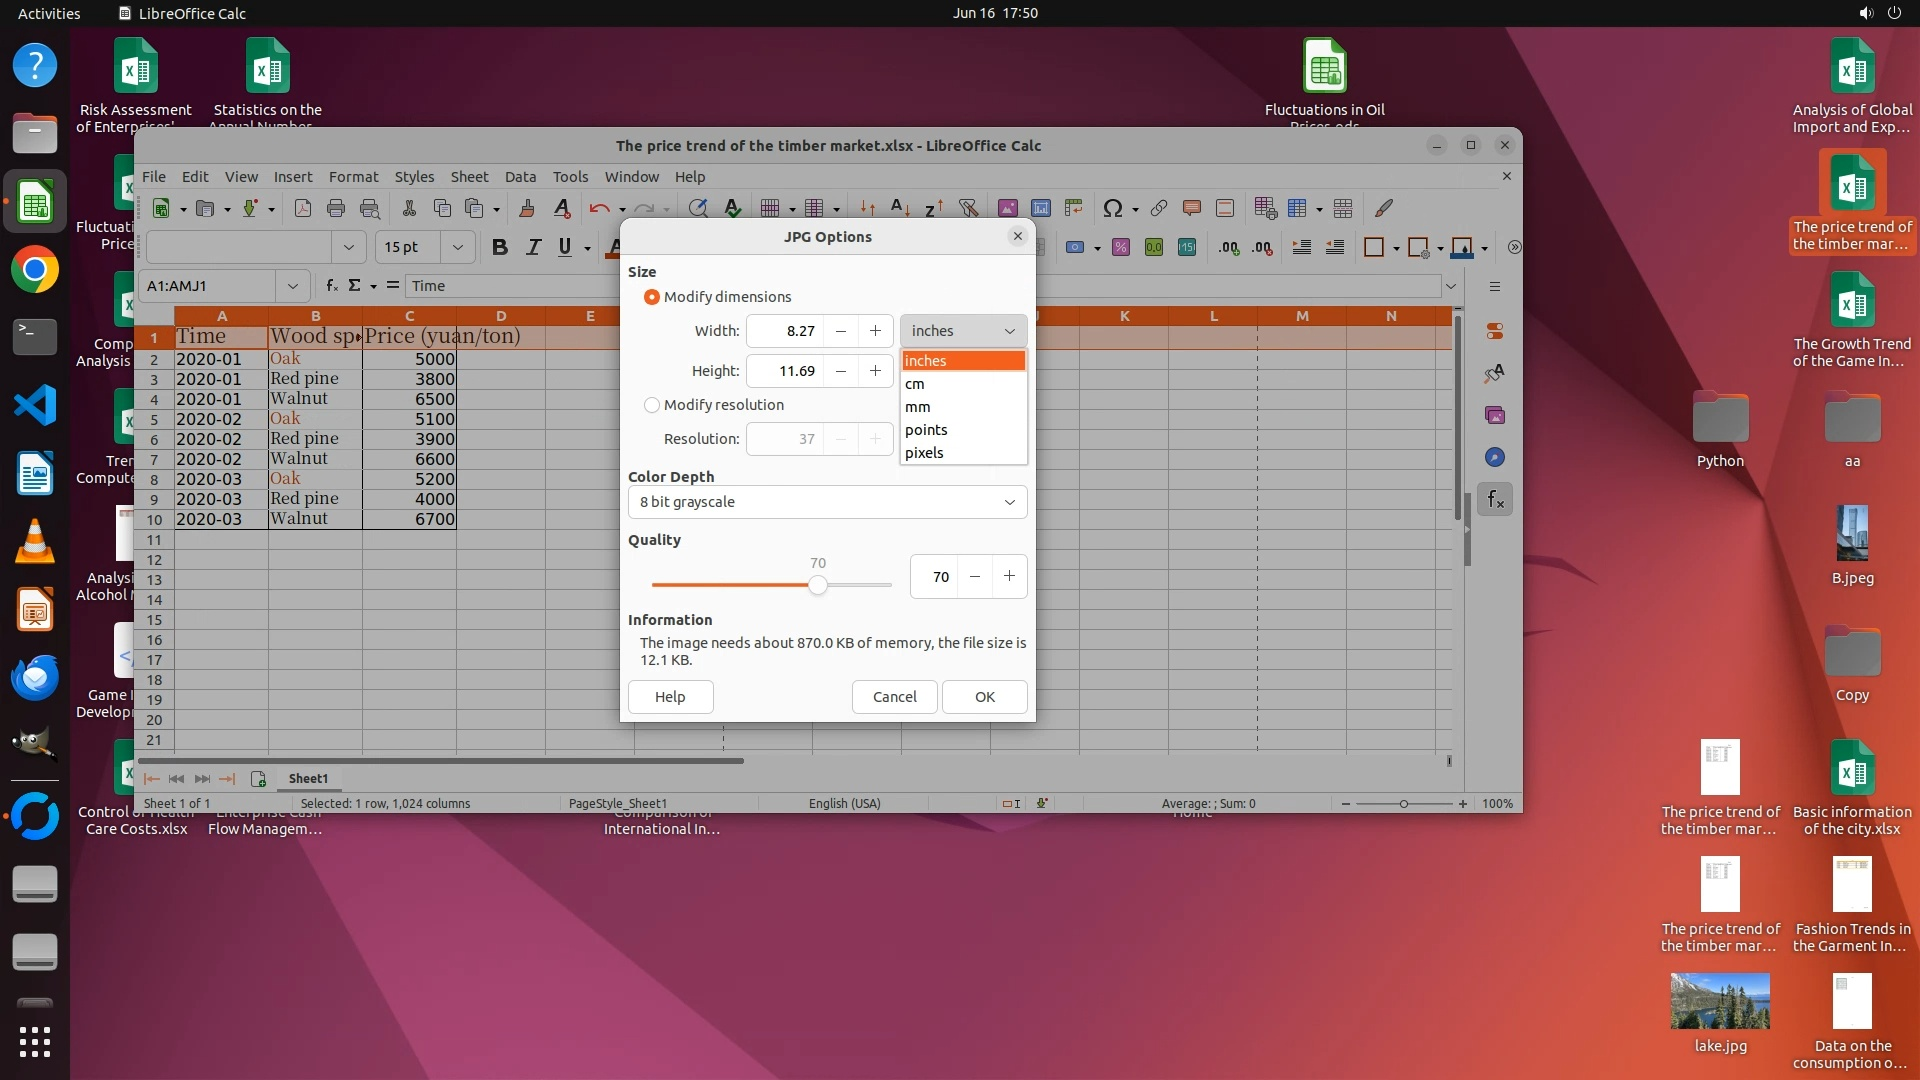The image size is (1920, 1080).
Task: Click the Print toolbar icon
Action: pyautogui.click(x=336, y=208)
